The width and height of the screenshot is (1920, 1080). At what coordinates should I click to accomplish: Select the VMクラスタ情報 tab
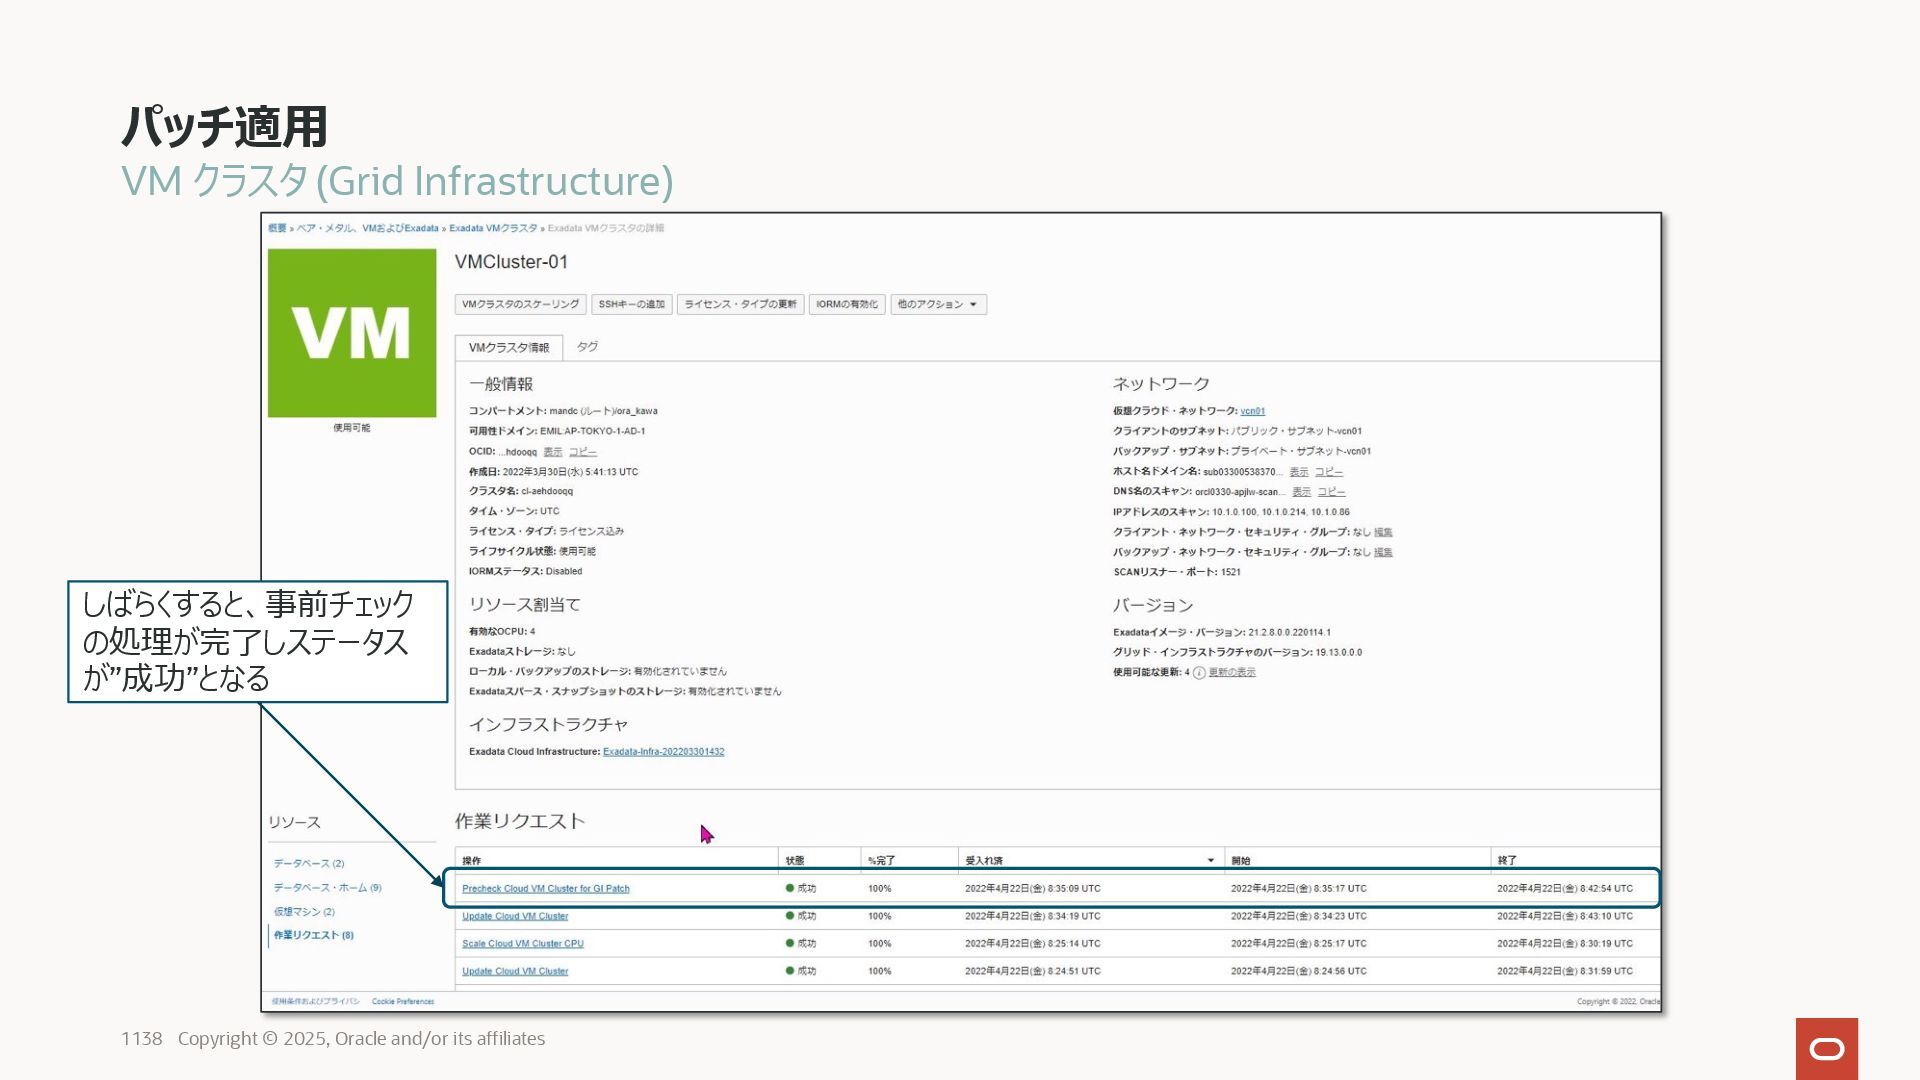tap(508, 348)
